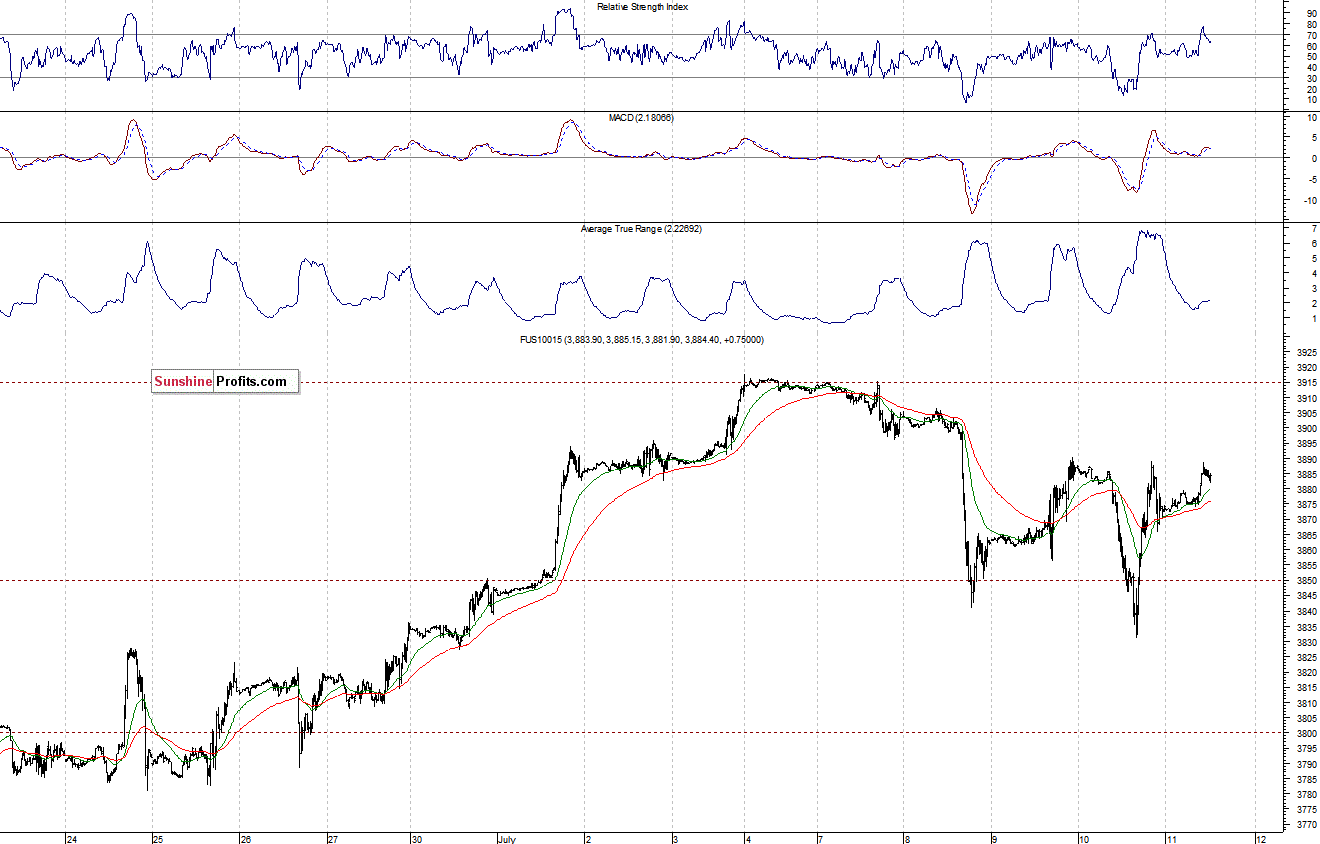1320x844 pixels.
Task: Click the -10 level on MACD axis
Action: [1309, 200]
